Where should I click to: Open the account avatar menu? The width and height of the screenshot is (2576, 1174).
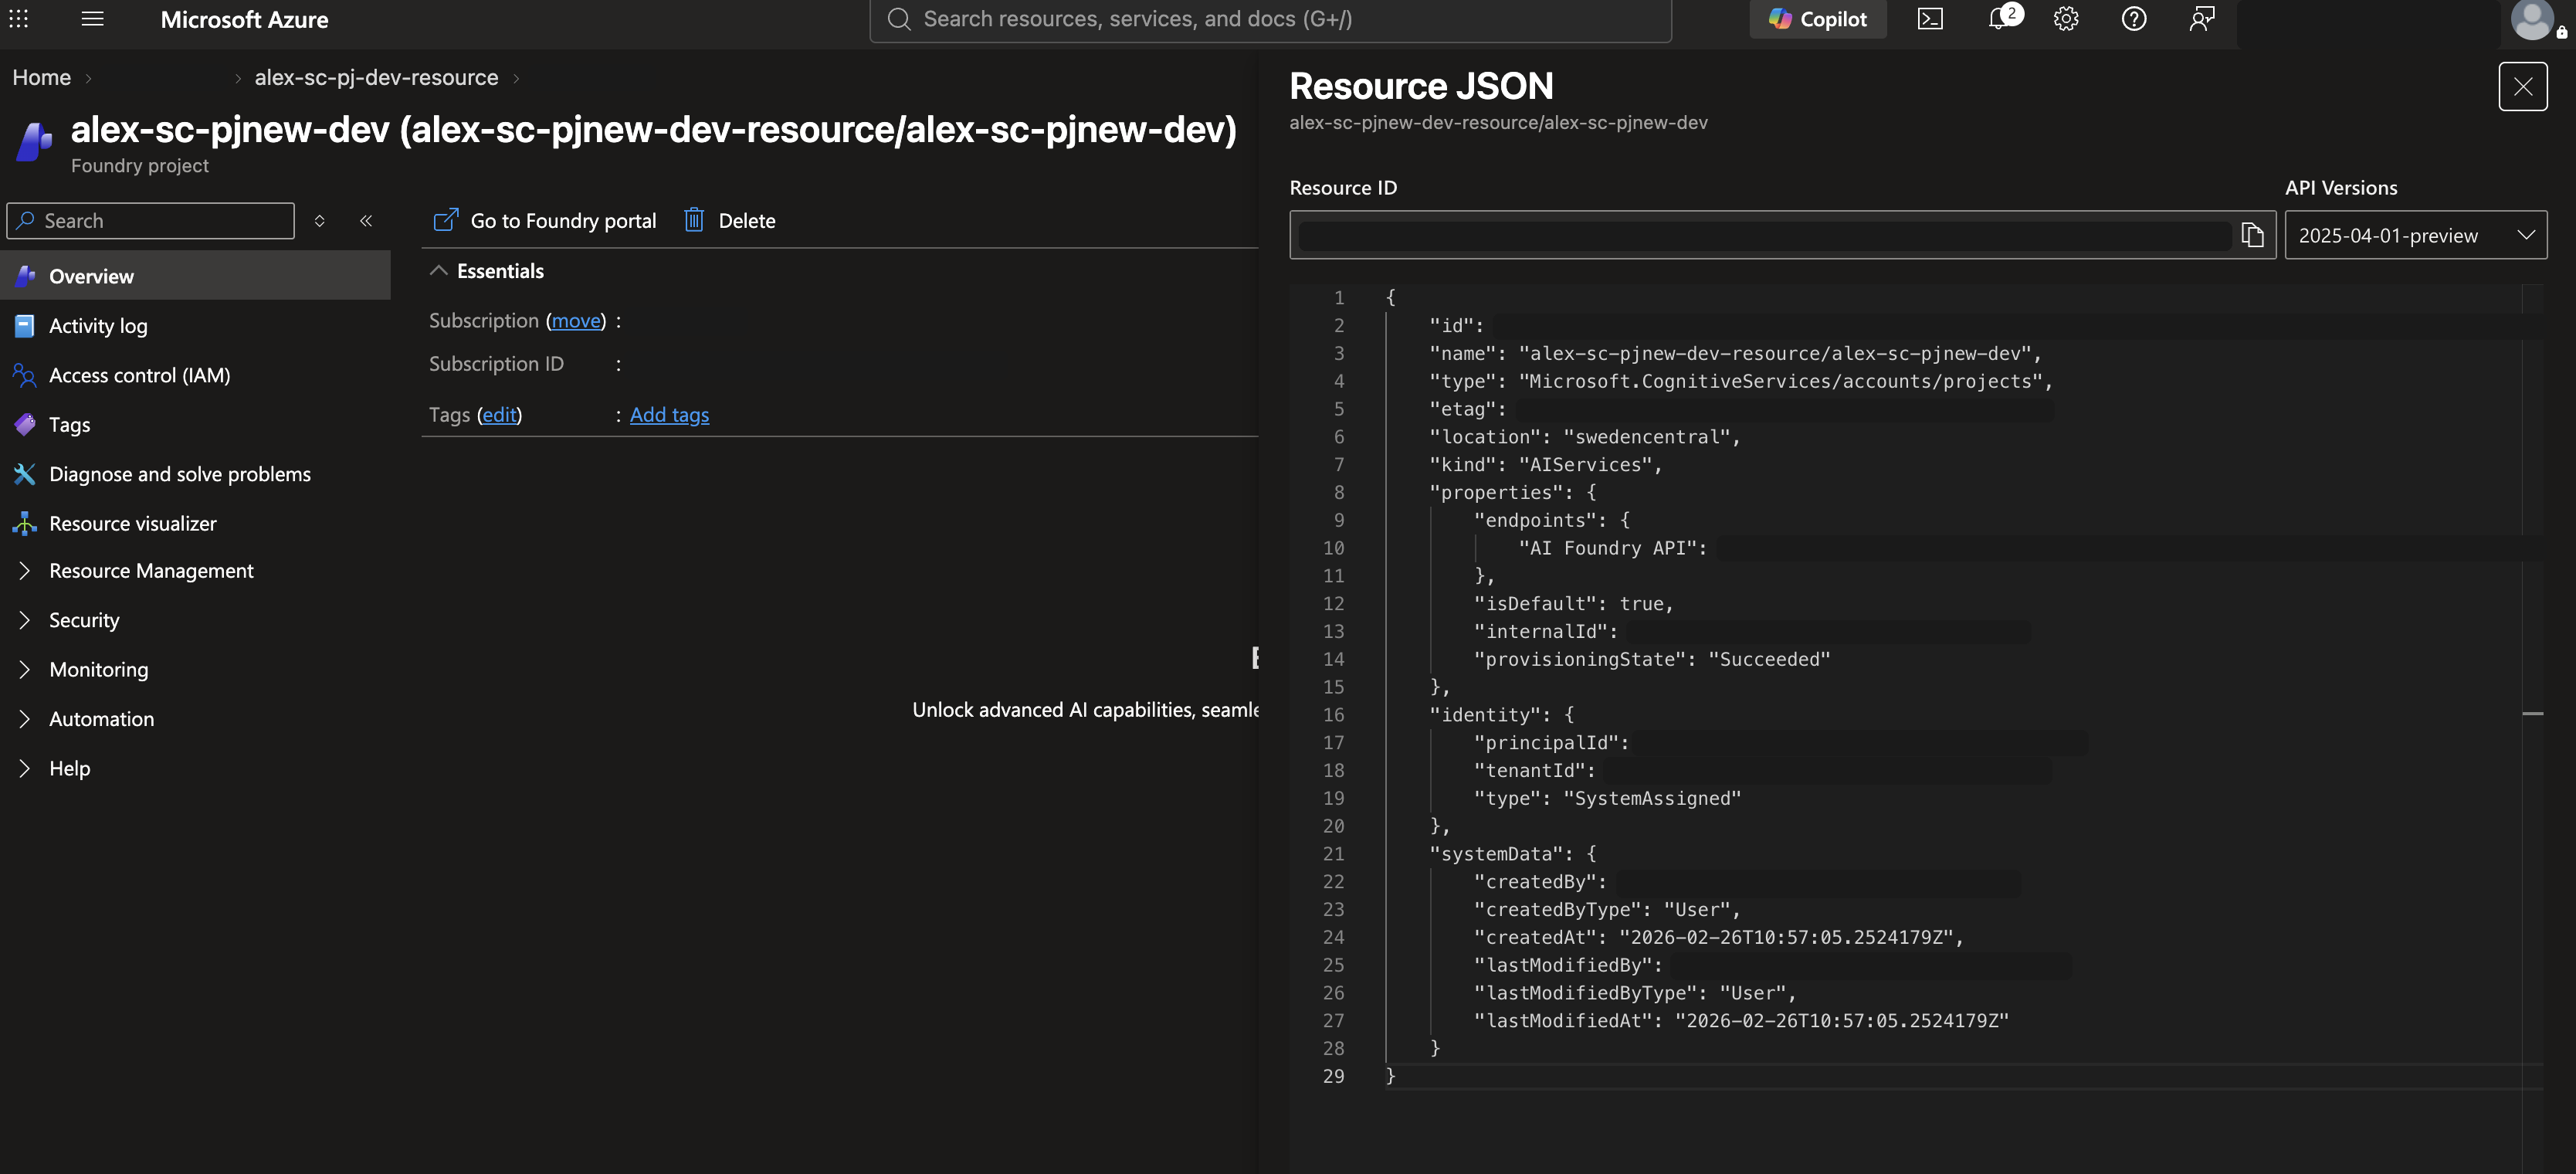tap(2532, 19)
